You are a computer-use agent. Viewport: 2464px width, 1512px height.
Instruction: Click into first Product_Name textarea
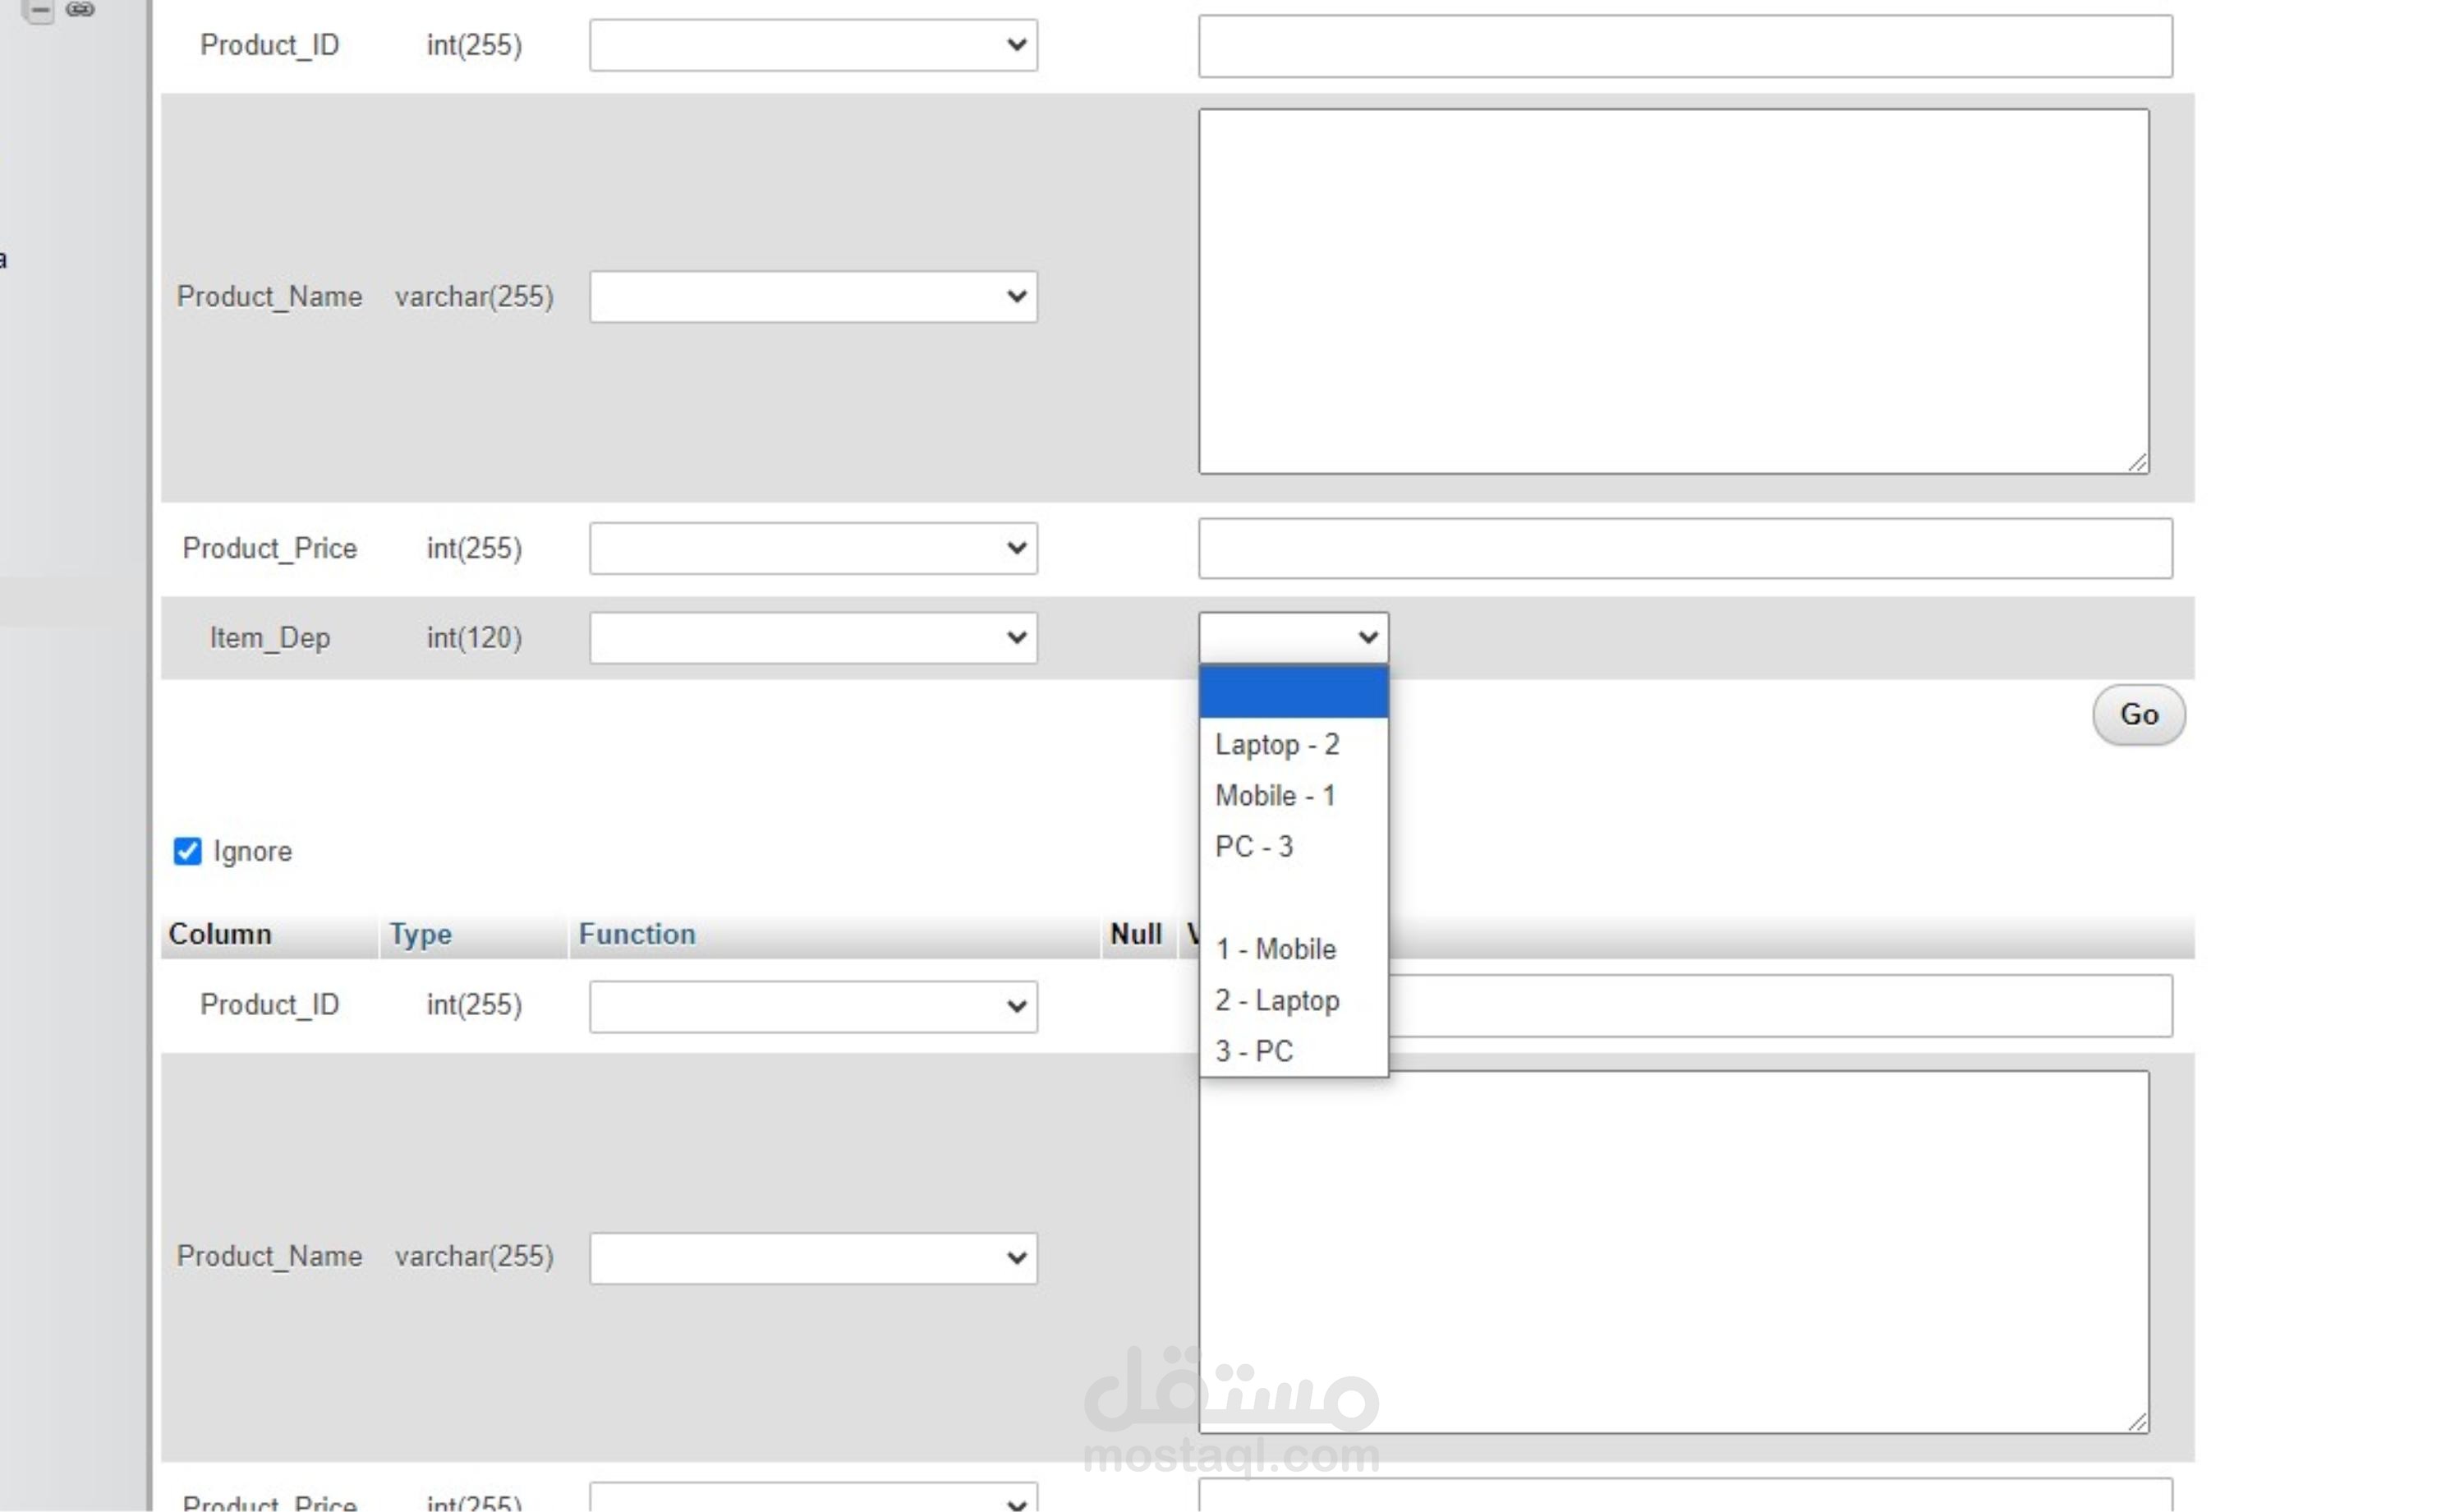pos(1673,291)
